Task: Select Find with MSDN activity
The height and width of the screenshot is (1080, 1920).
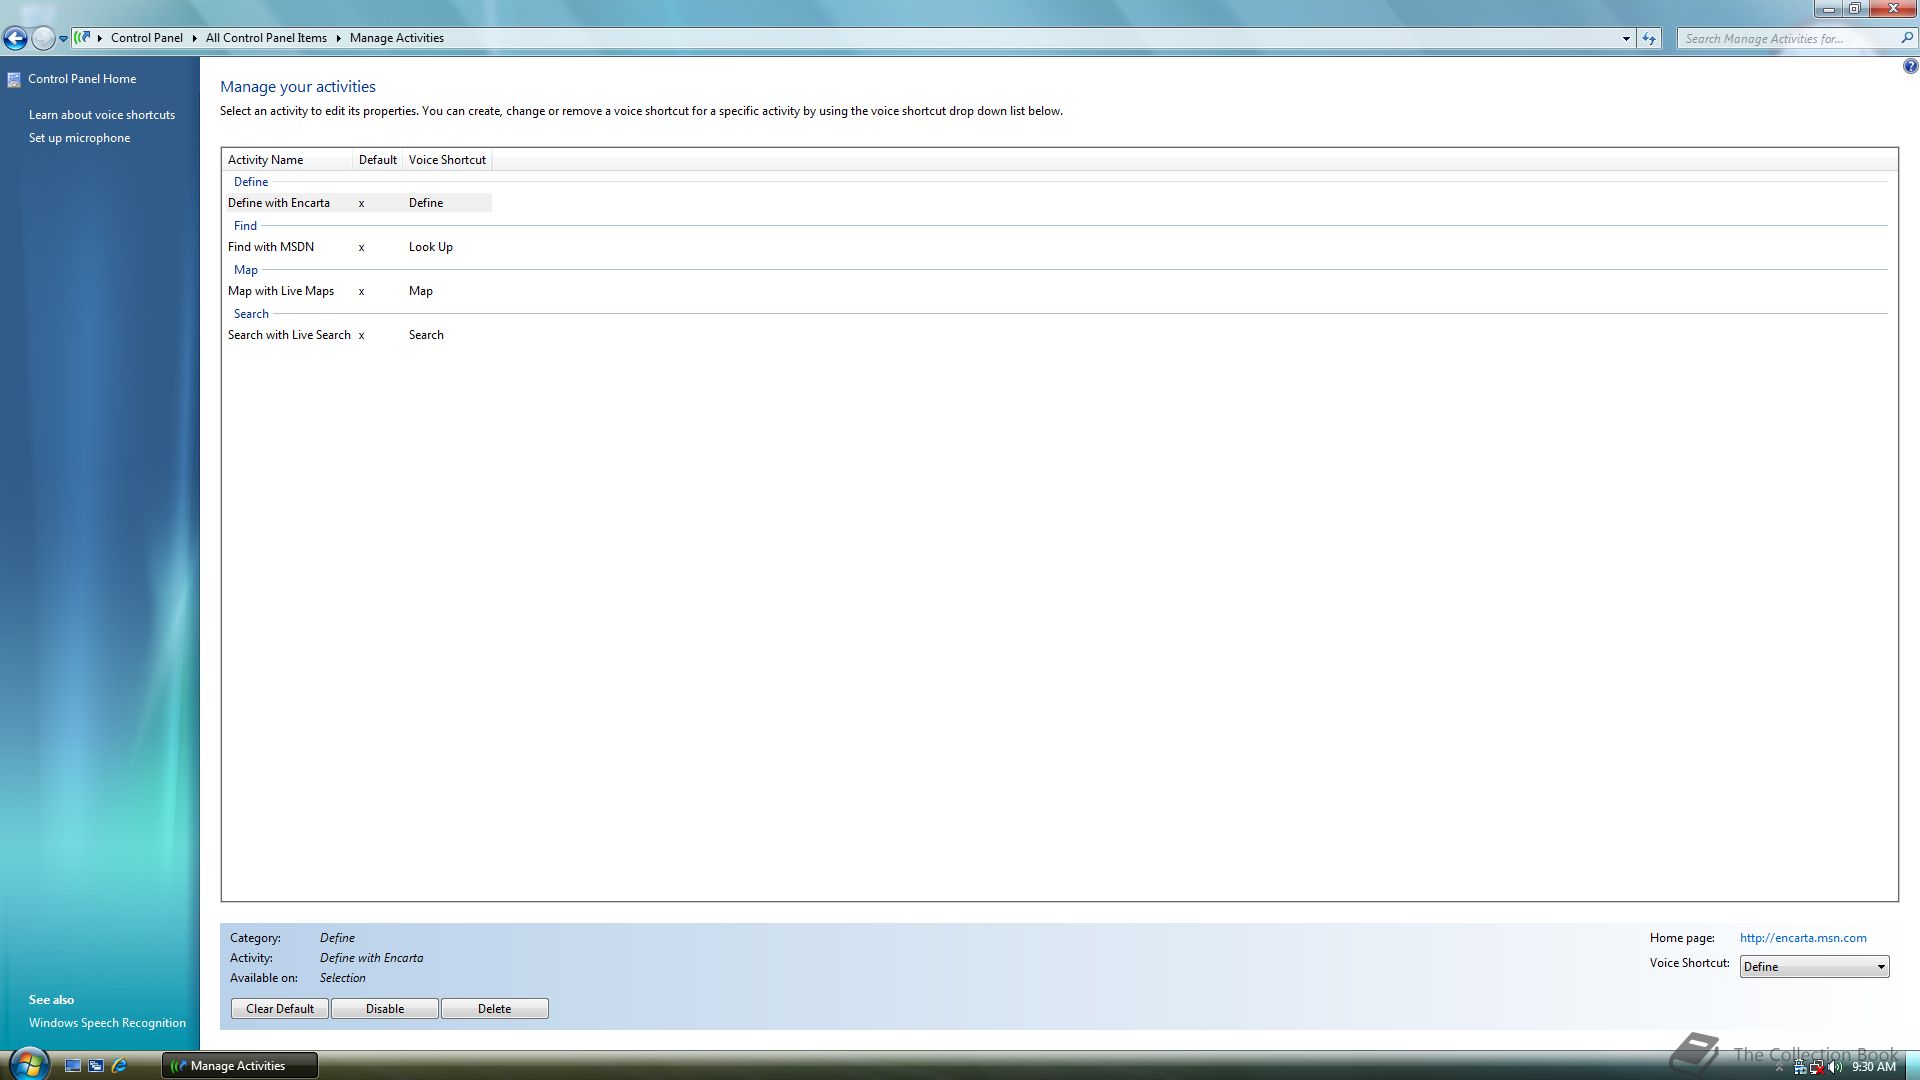Action: tap(271, 247)
